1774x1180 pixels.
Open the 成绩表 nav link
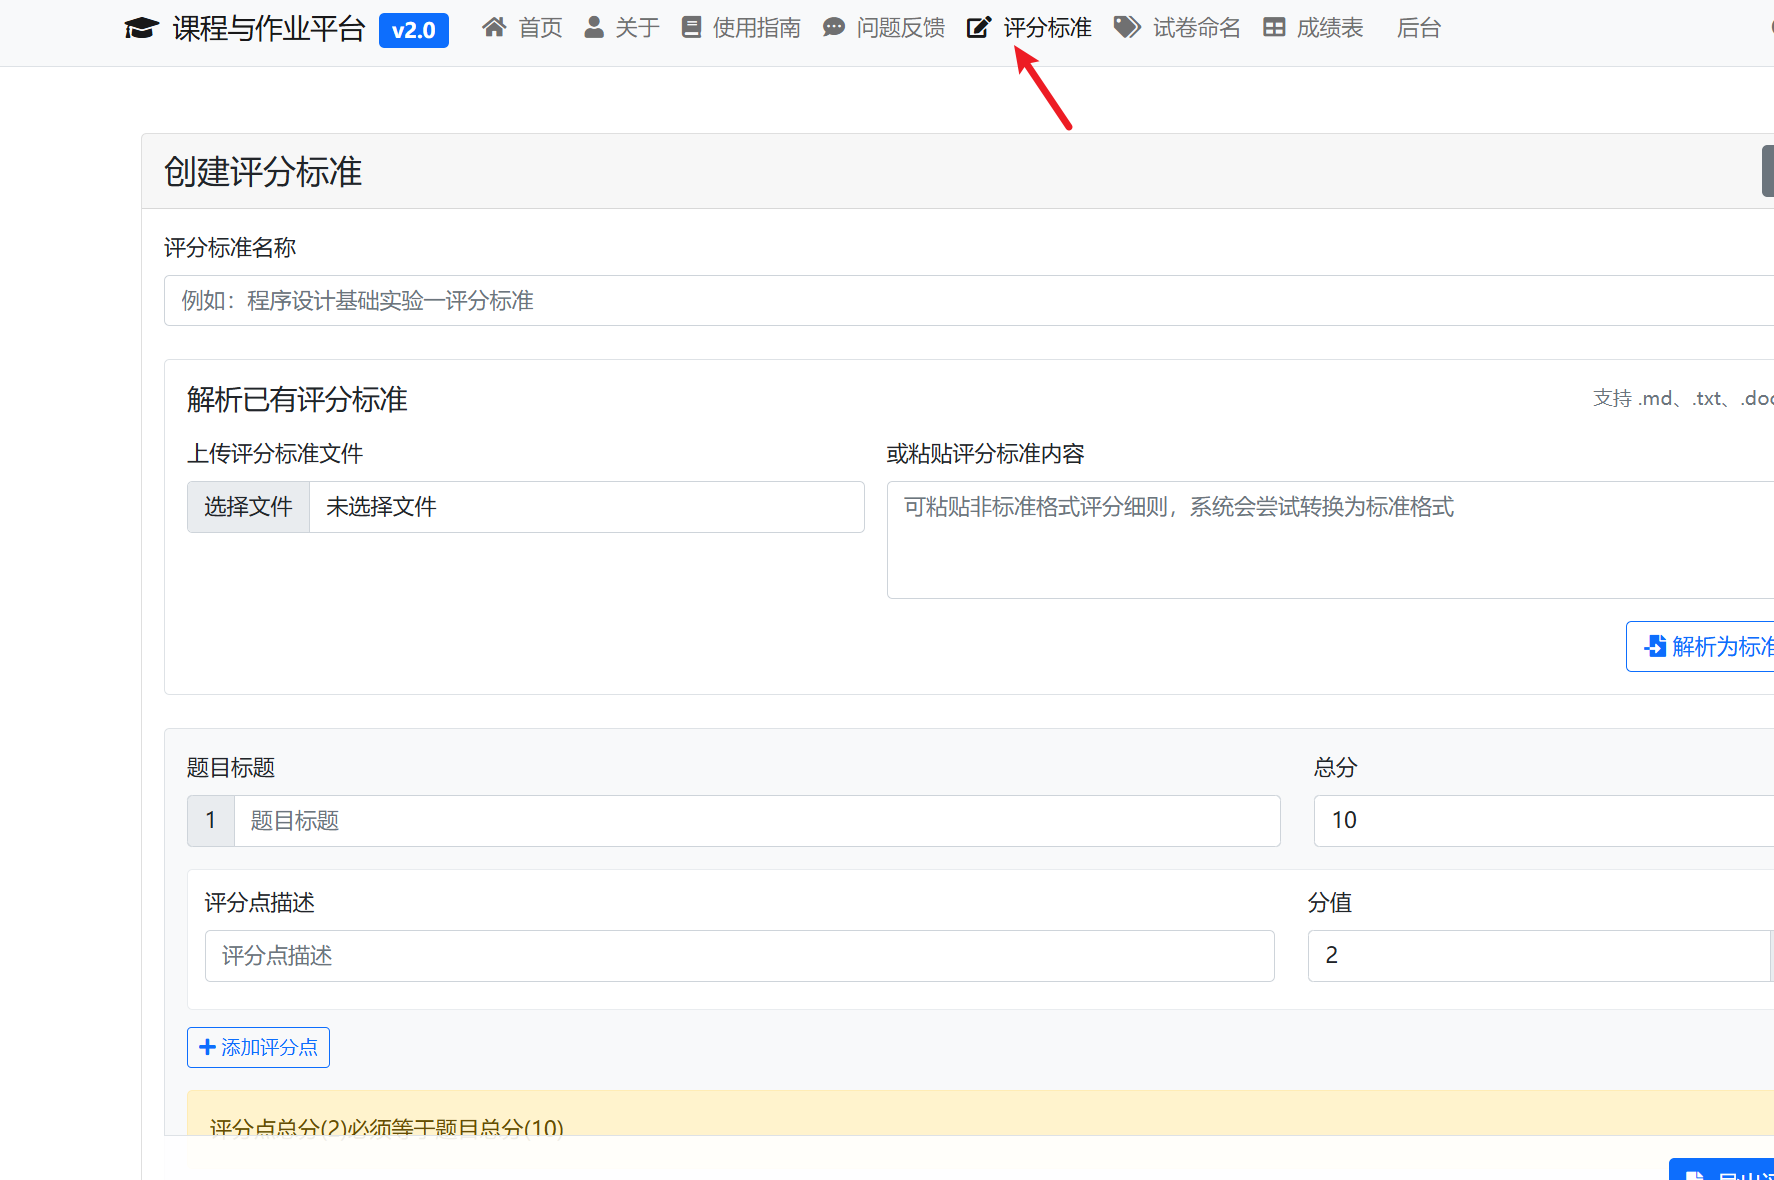pyautogui.click(x=1313, y=28)
